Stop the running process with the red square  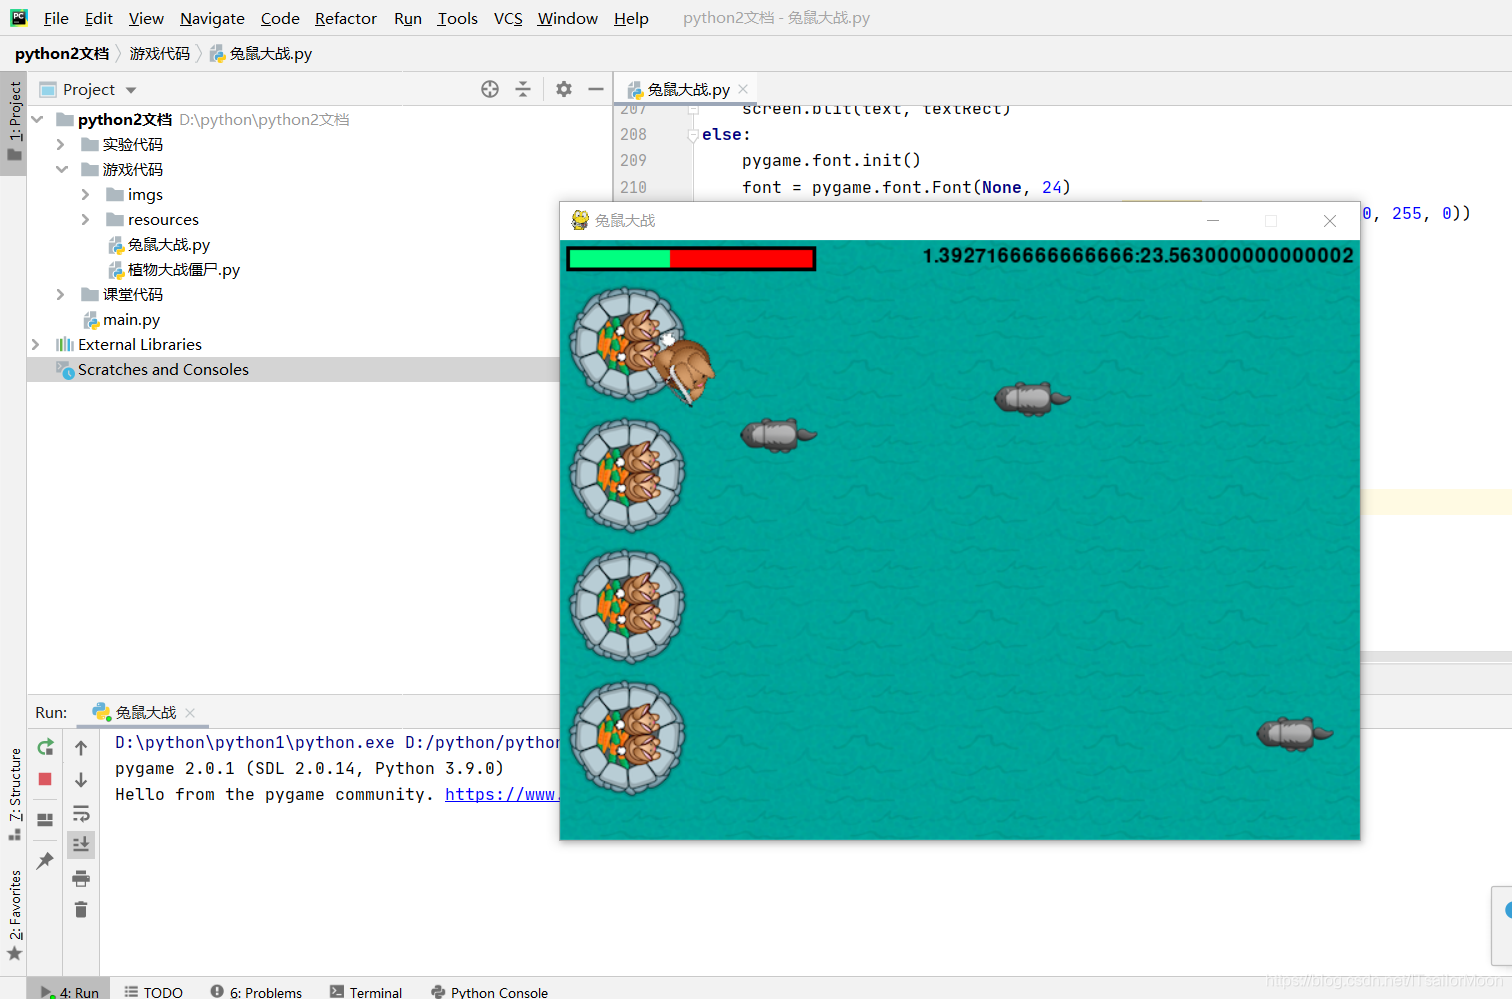(45, 779)
